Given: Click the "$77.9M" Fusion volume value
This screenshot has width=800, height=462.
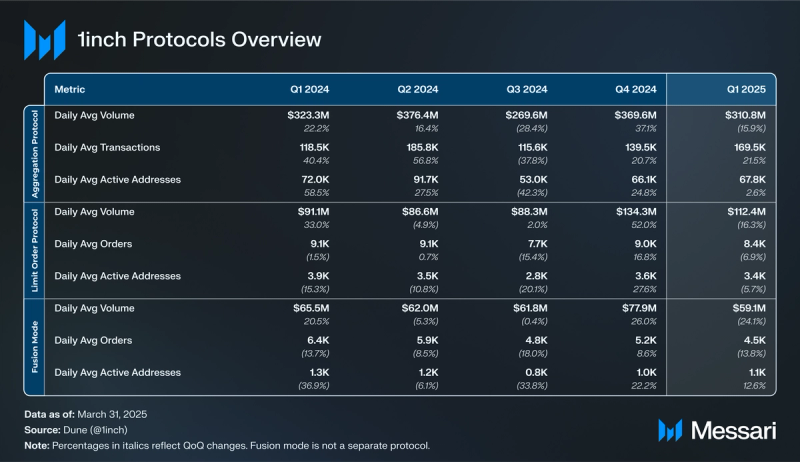Looking at the screenshot, I should pyautogui.click(x=639, y=308).
